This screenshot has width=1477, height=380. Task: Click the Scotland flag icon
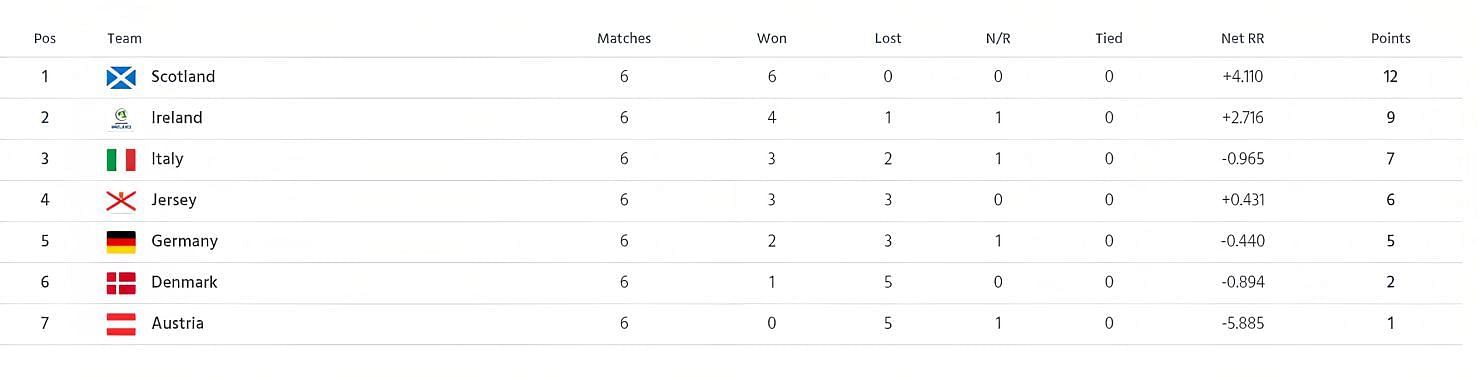point(121,77)
